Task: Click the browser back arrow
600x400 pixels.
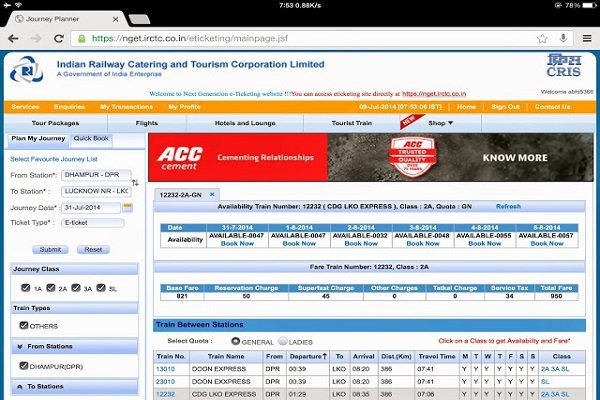Action: [14, 39]
